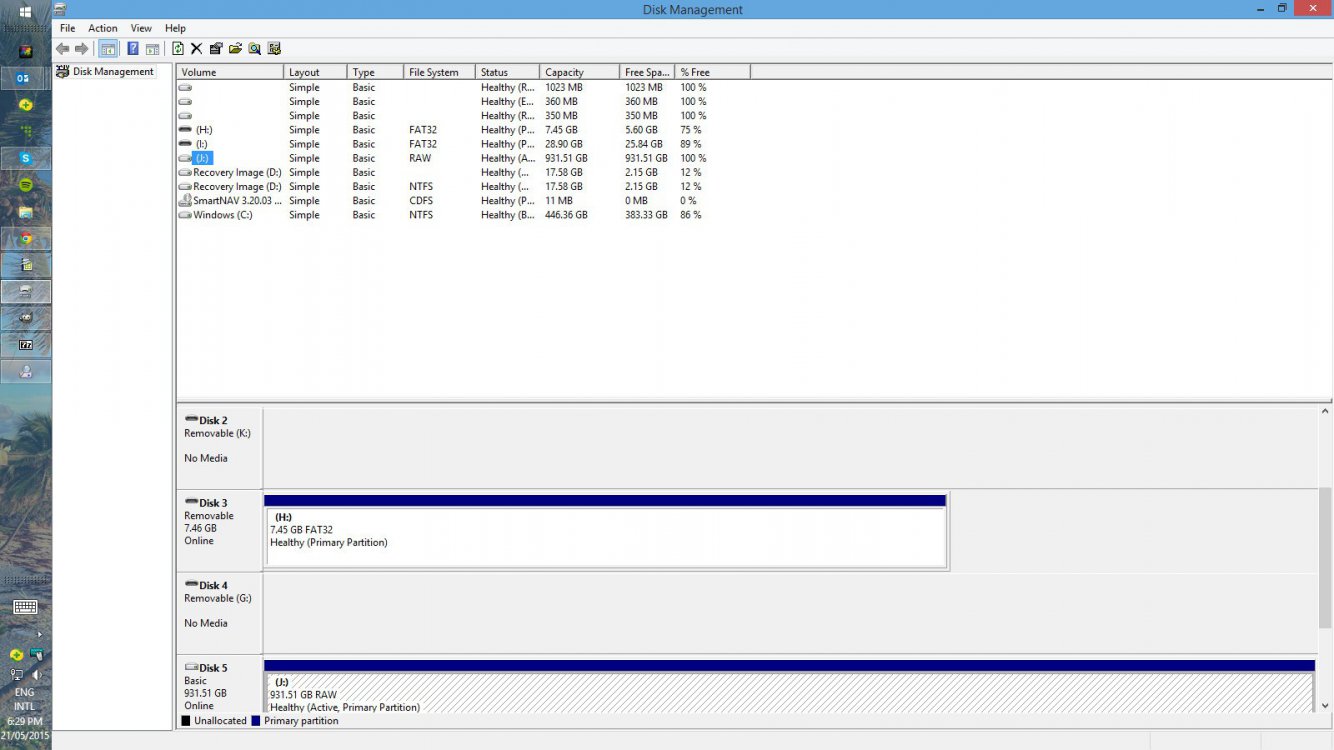Click the Delete (X) toolbar icon
Screen dimensions: 1334x750
pos(196,48)
